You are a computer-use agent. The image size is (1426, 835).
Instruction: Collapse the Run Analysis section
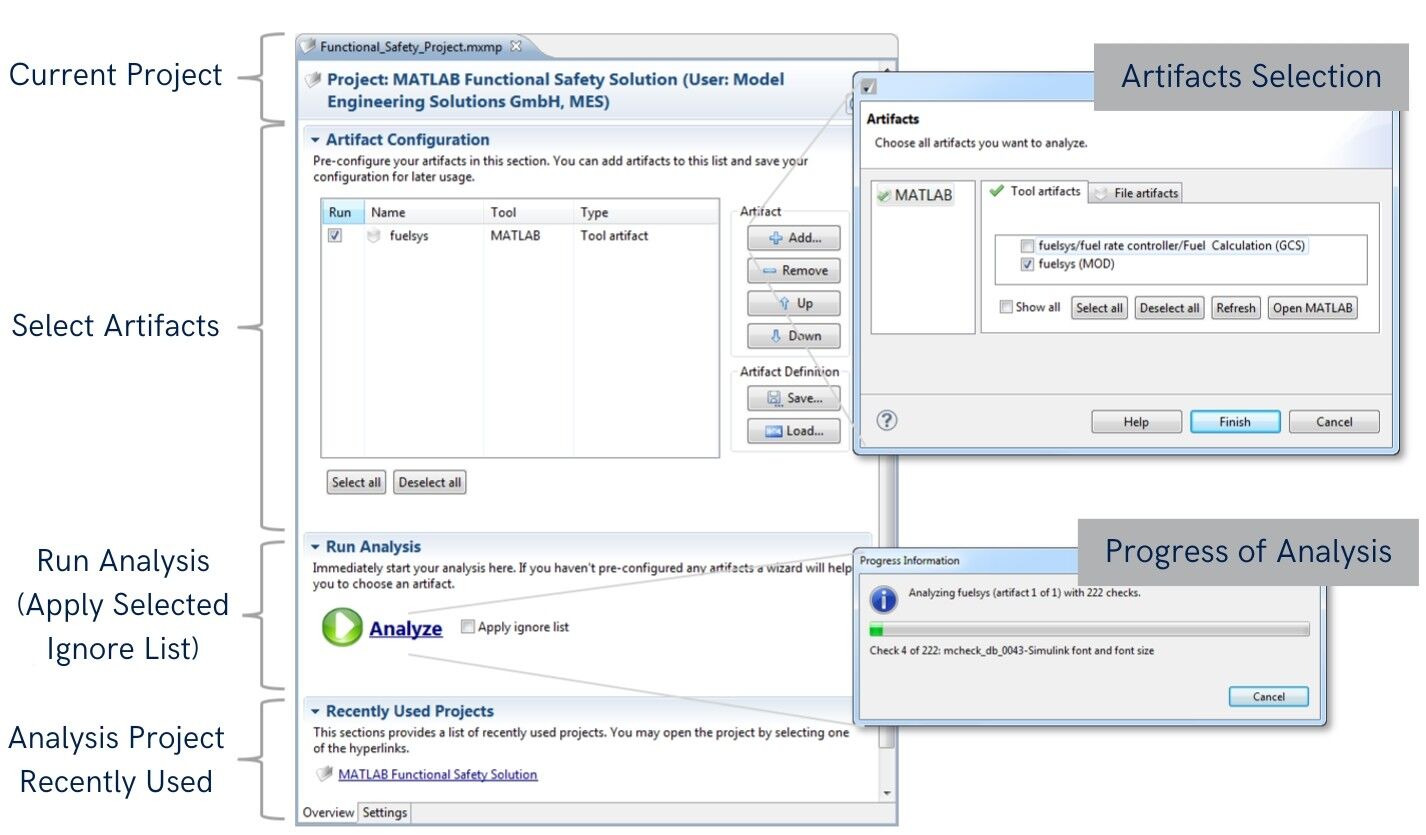[315, 547]
